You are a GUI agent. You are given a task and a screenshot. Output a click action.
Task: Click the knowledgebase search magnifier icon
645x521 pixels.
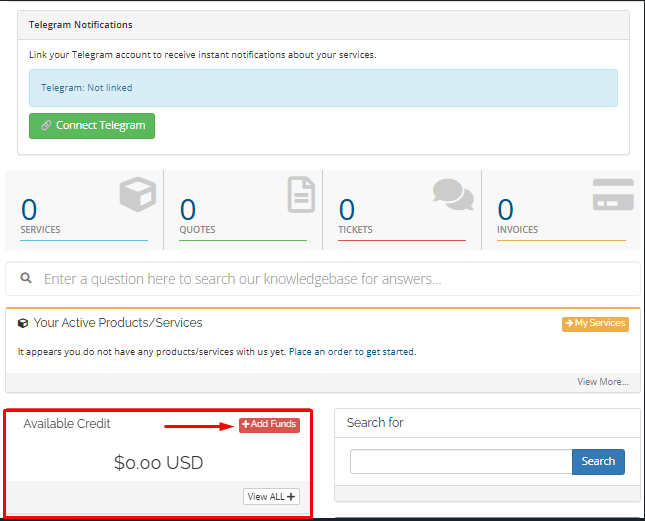pos(26,279)
